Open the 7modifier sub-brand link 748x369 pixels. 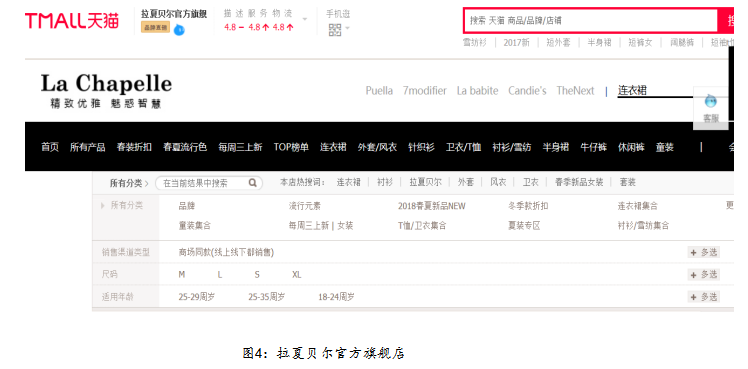tap(425, 91)
